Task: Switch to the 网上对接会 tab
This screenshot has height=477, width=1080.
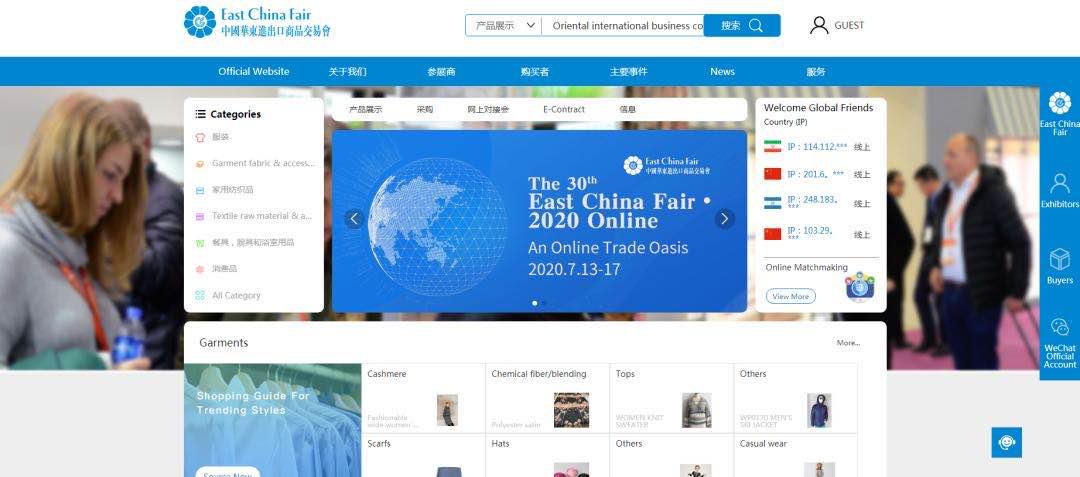Action: (488, 109)
